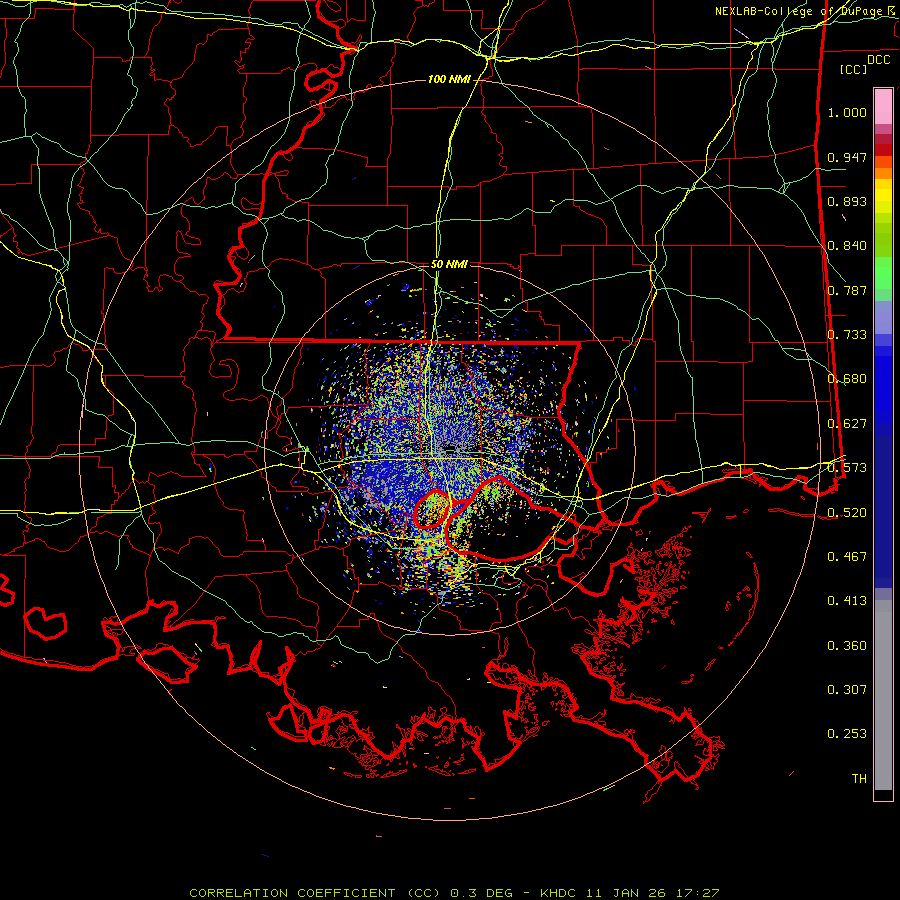Click the 0.893 scale value
Screen dimensions: 900x900
(x=847, y=201)
